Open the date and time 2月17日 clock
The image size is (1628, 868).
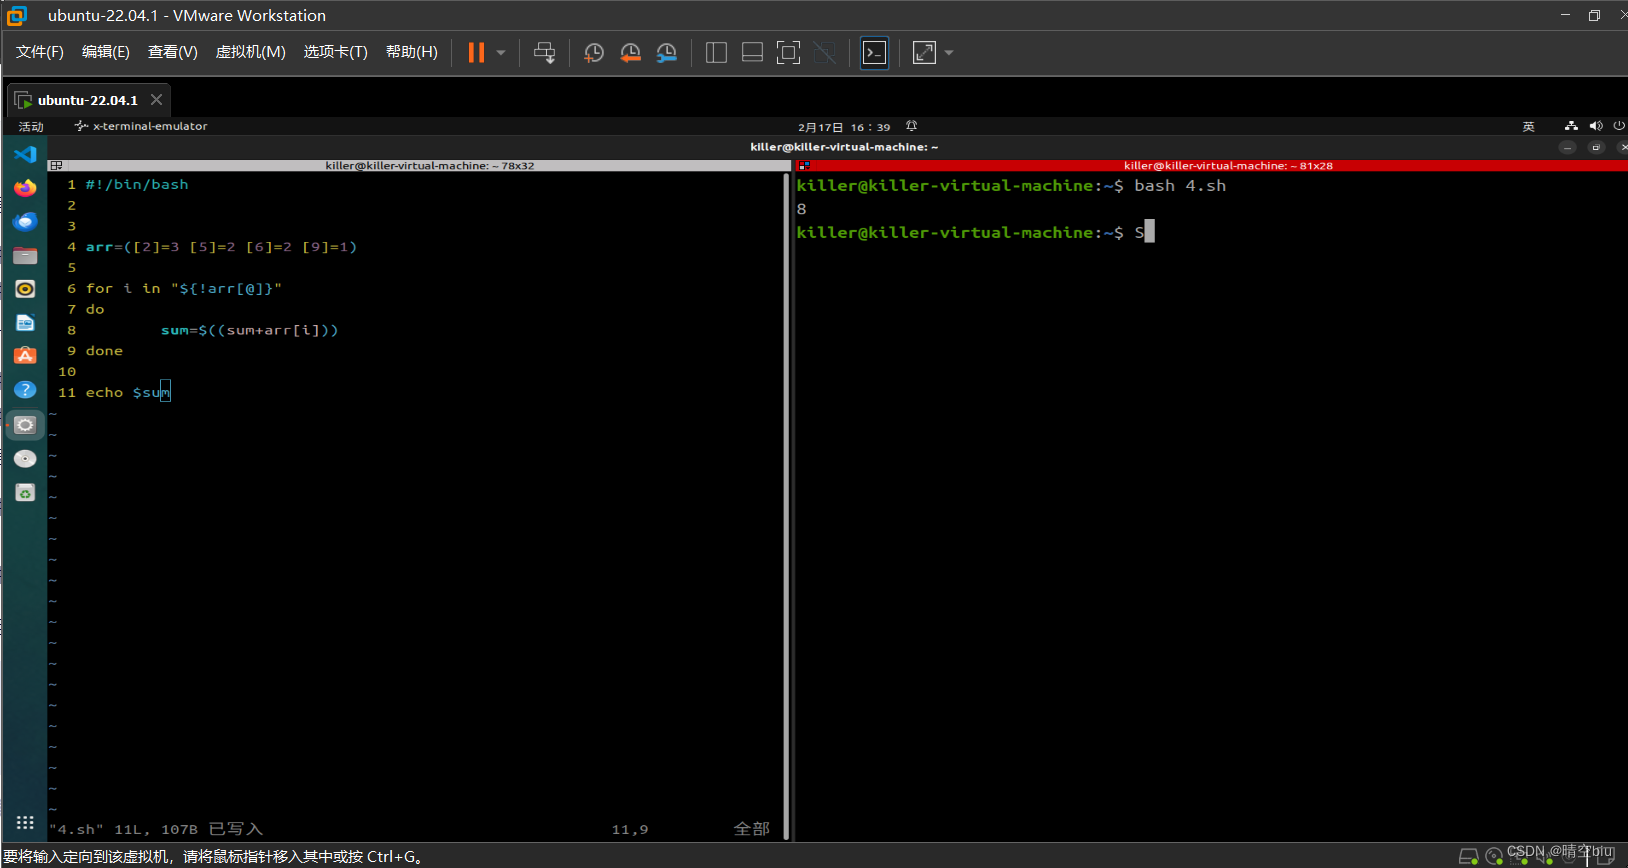pos(843,127)
